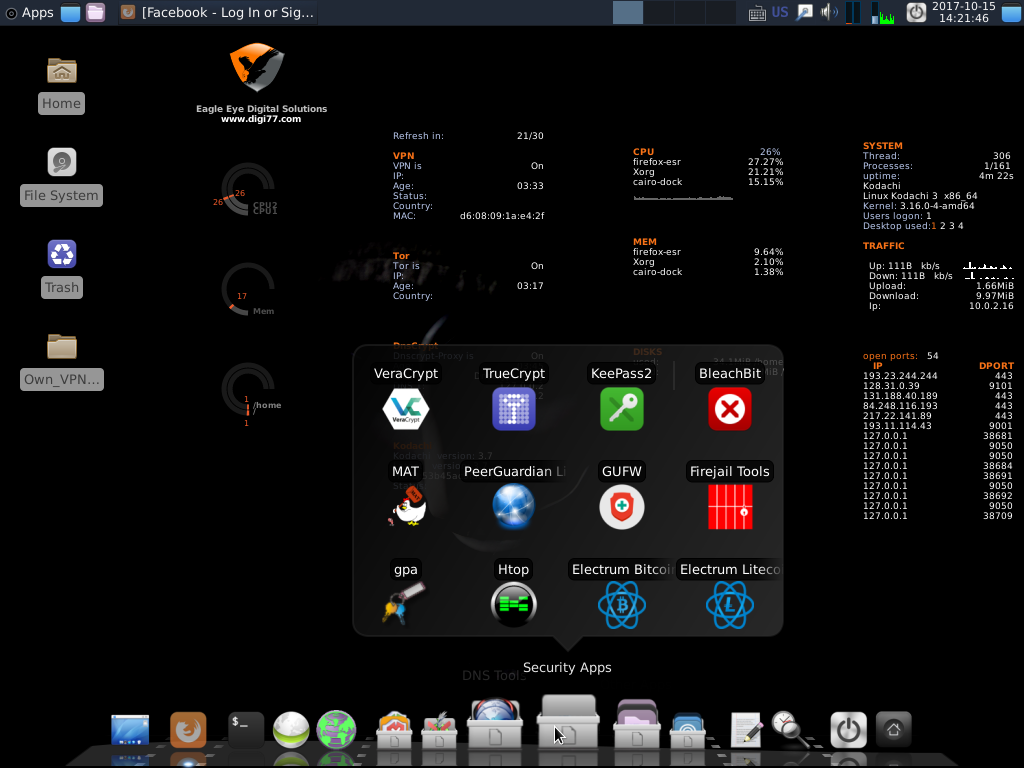The image size is (1024, 768).
Task: Click the clock-magnifier search dock icon
Action: click(x=790, y=729)
